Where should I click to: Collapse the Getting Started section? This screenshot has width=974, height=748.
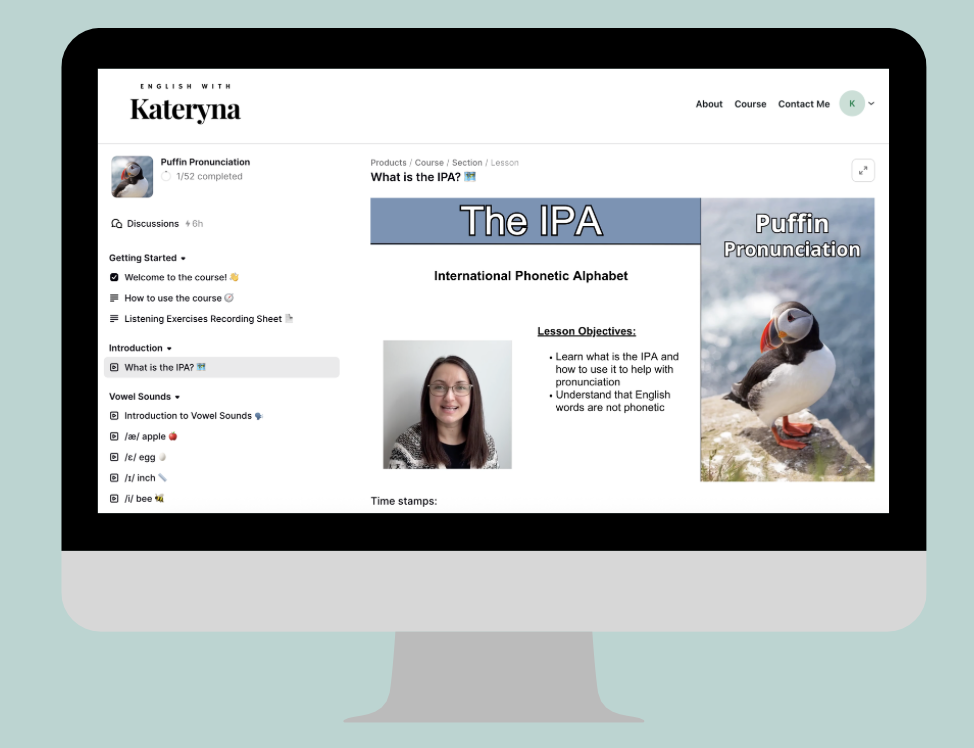tap(183, 258)
